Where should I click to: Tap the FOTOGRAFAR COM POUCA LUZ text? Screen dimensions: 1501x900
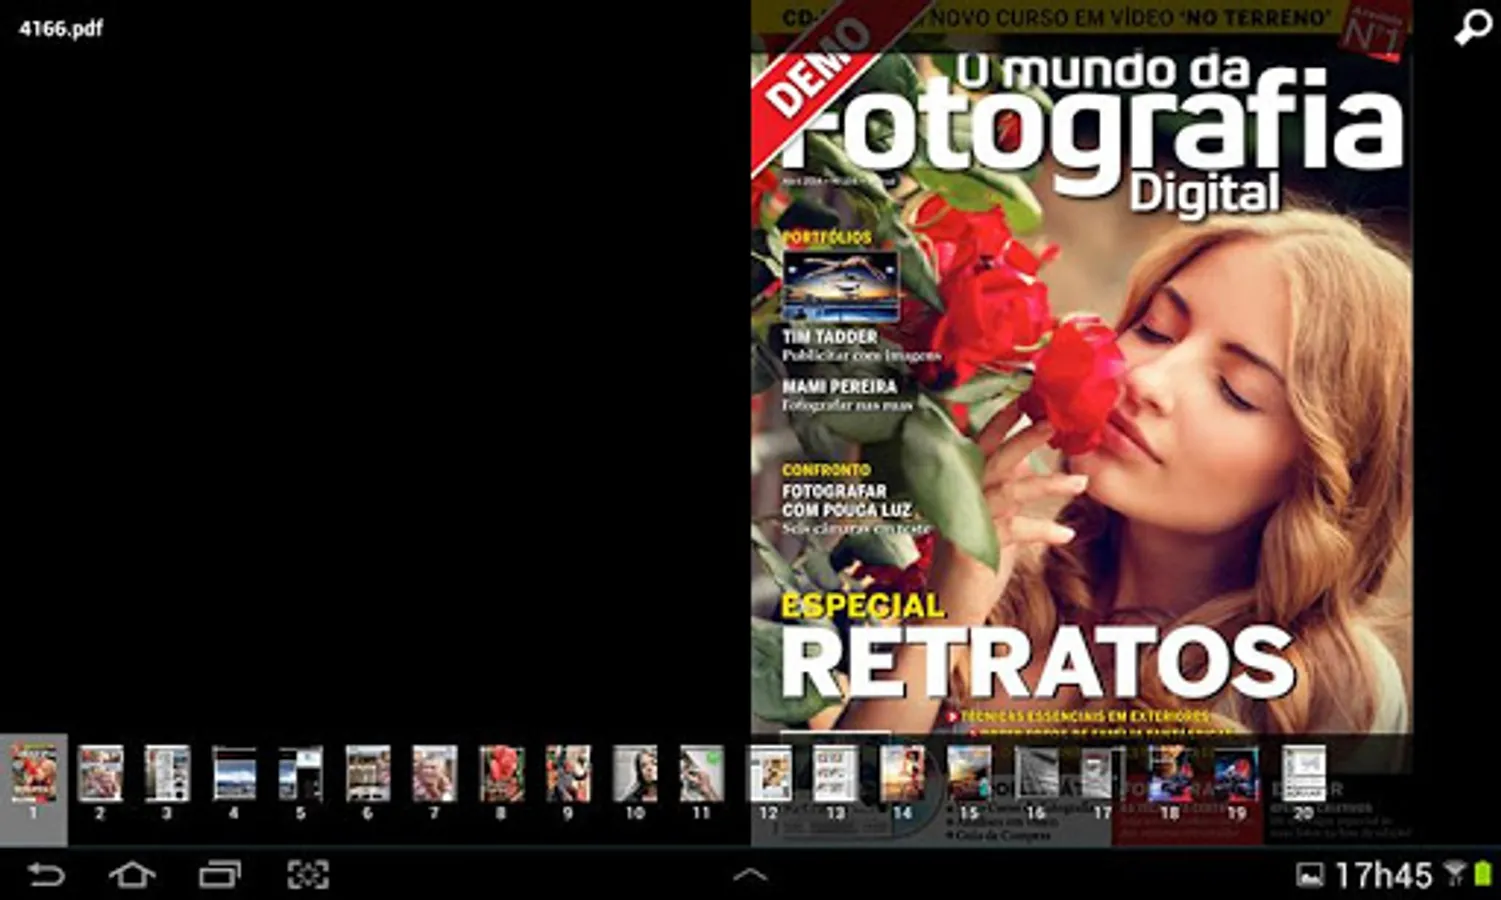click(847, 500)
